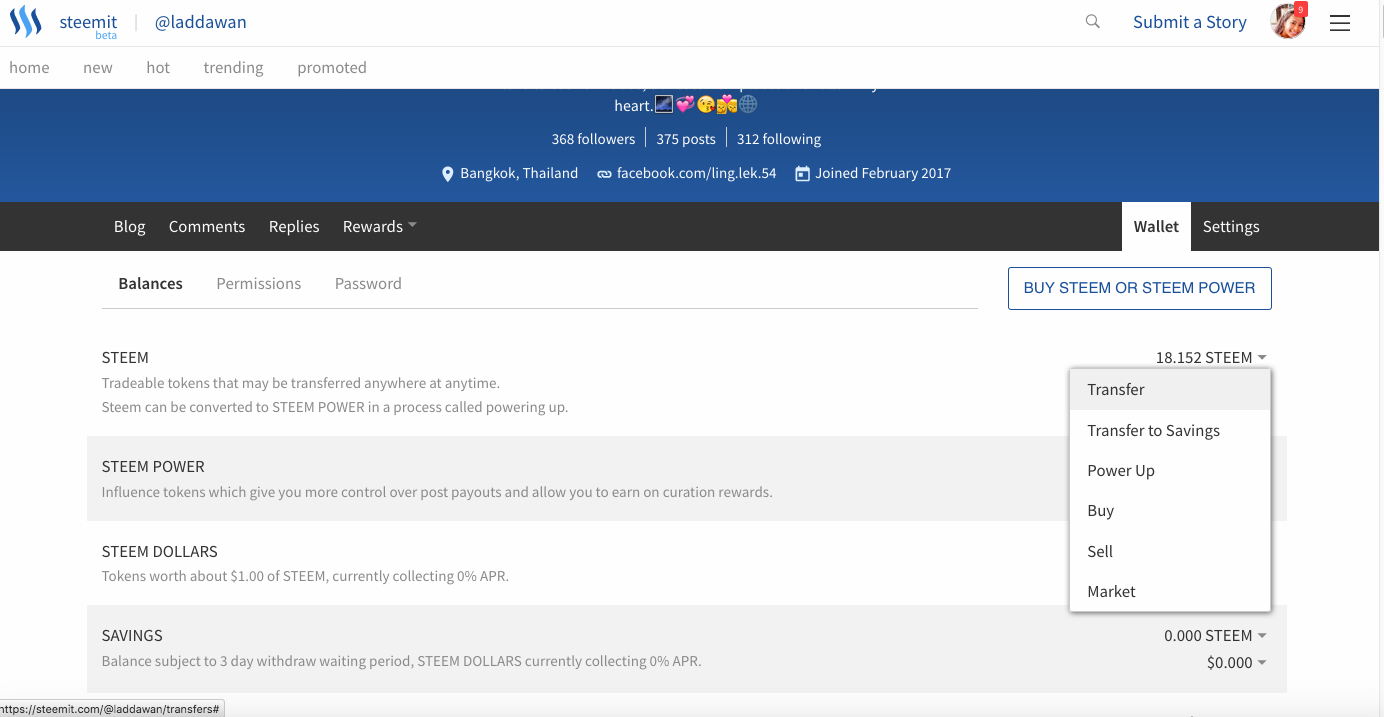This screenshot has width=1384, height=717.
Task: Click the calendar icon beside Joined February 2017
Action: [x=802, y=174]
